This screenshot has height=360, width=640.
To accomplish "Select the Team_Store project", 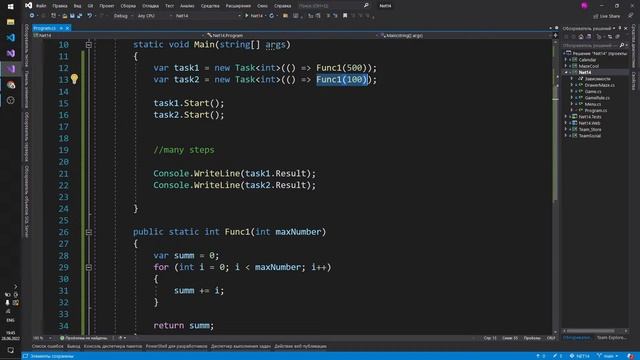I will [590, 129].
